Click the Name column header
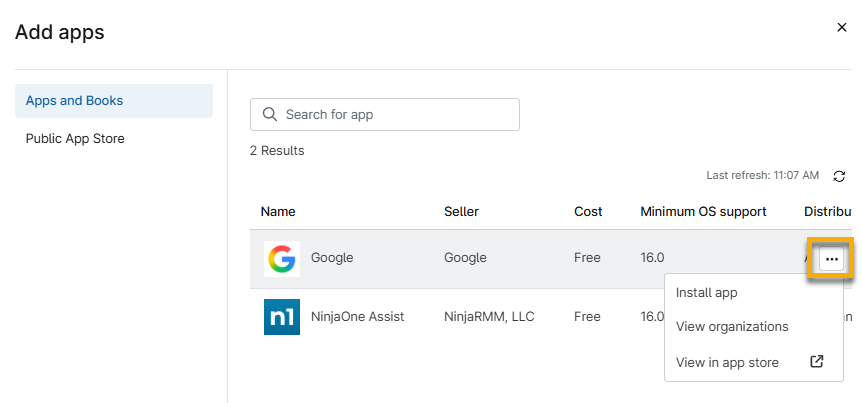The image size is (862, 403). (278, 212)
